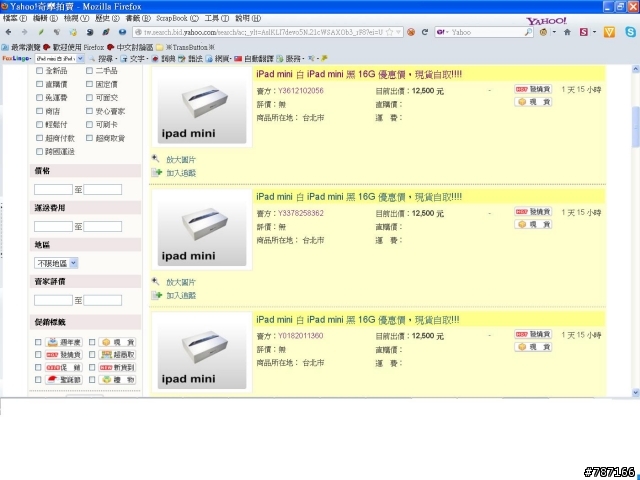Check the 可面交 filter checkbox

[89, 98]
